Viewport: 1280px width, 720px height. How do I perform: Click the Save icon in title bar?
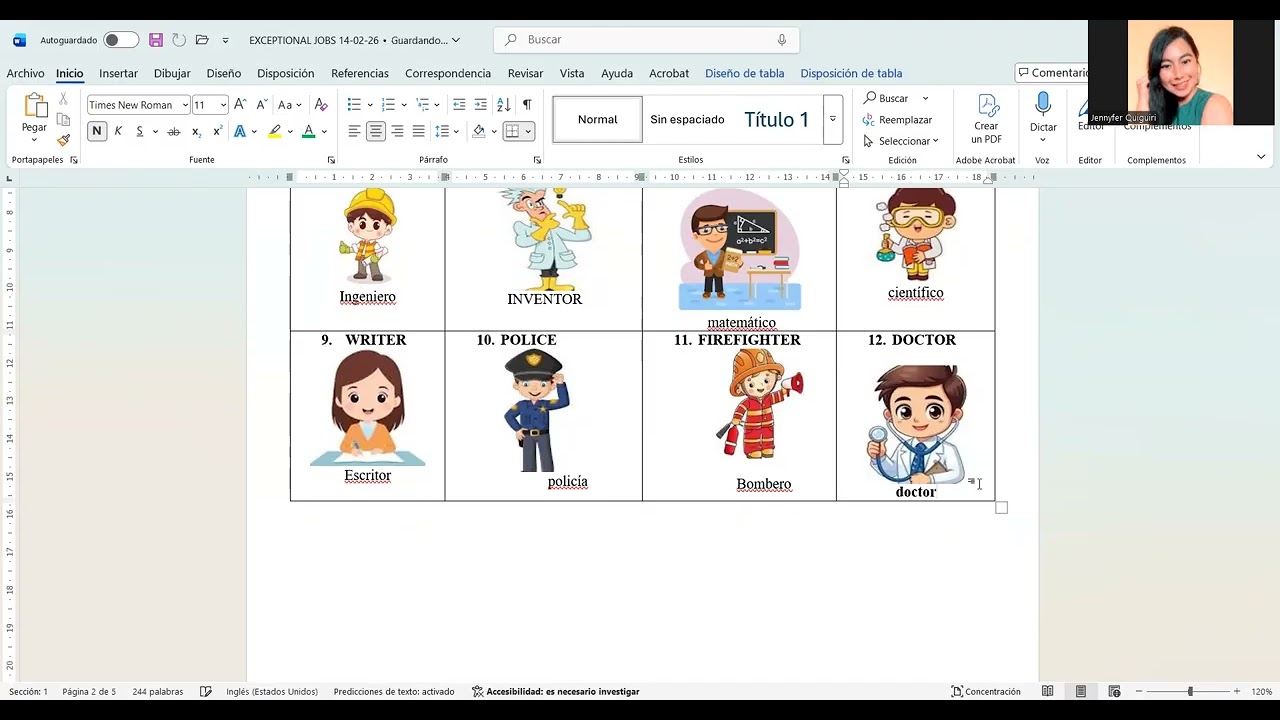tap(156, 40)
